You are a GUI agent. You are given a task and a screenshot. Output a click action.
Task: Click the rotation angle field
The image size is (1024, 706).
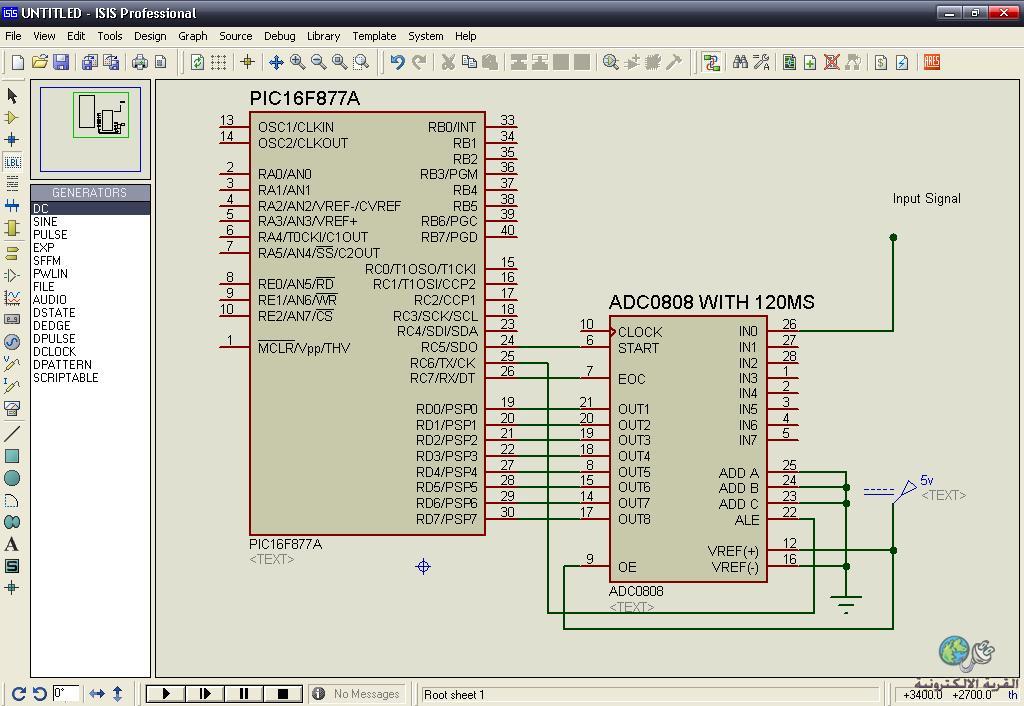pos(66,694)
